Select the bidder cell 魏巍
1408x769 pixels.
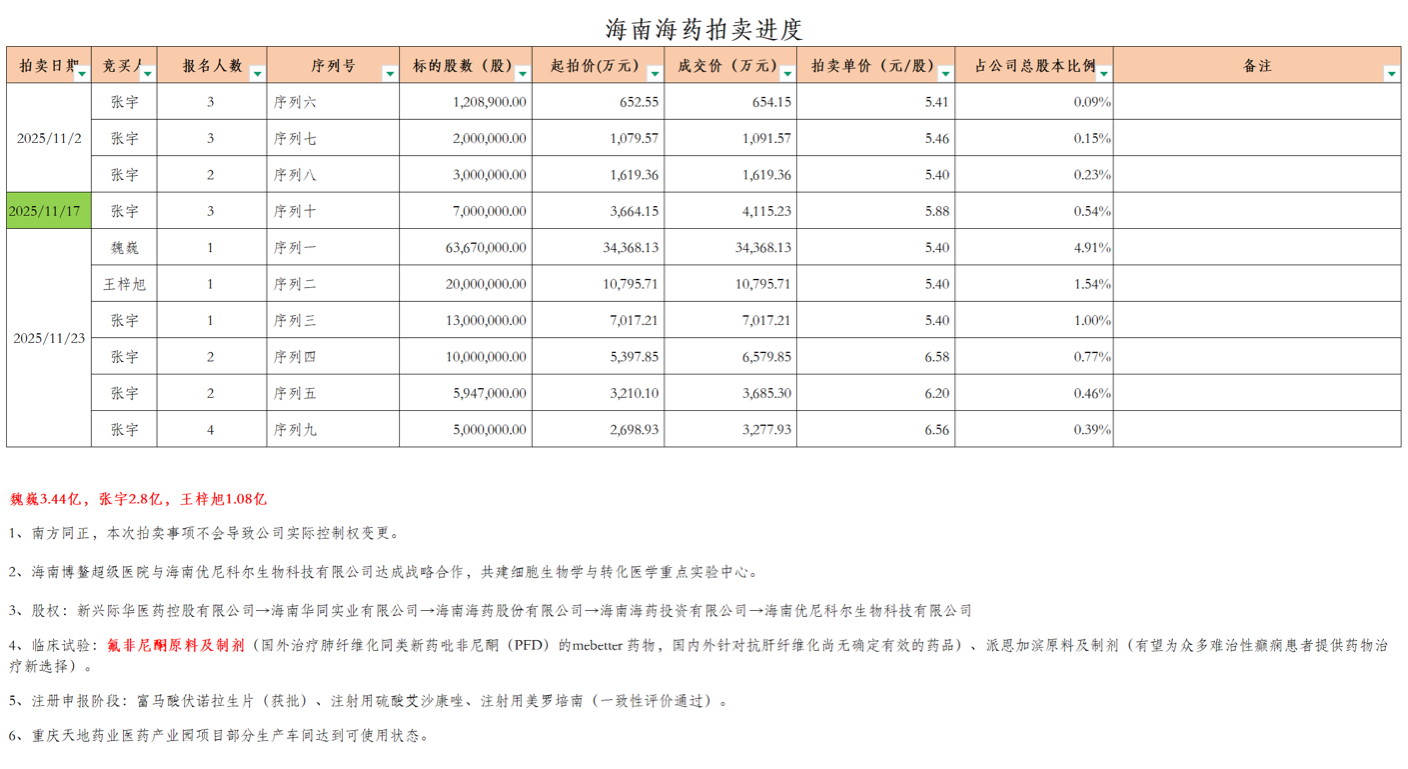click(x=124, y=247)
